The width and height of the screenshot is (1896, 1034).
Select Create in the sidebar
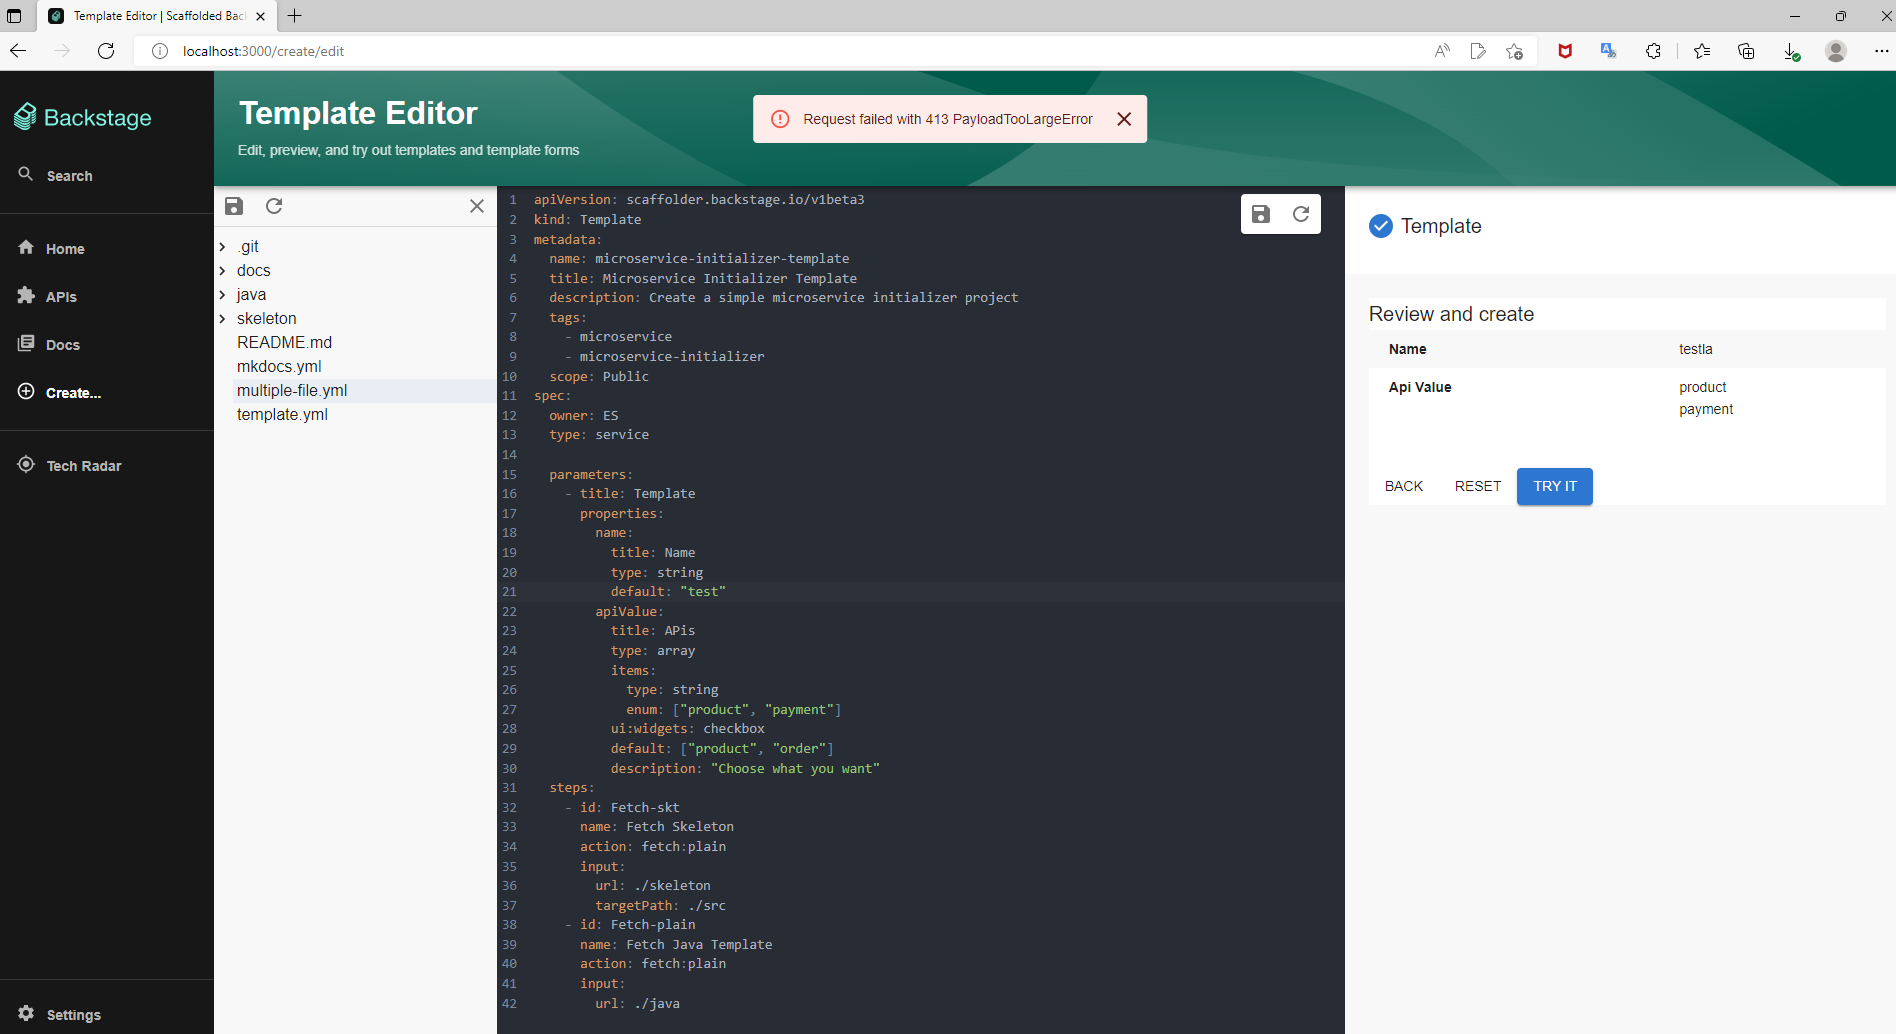[x=73, y=392]
